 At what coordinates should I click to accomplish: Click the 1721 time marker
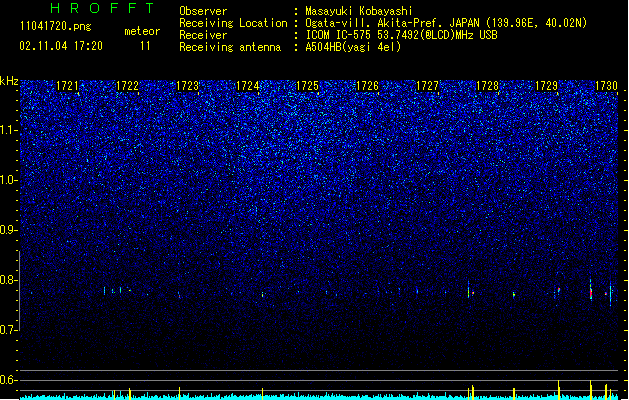[x=67, y=85]
